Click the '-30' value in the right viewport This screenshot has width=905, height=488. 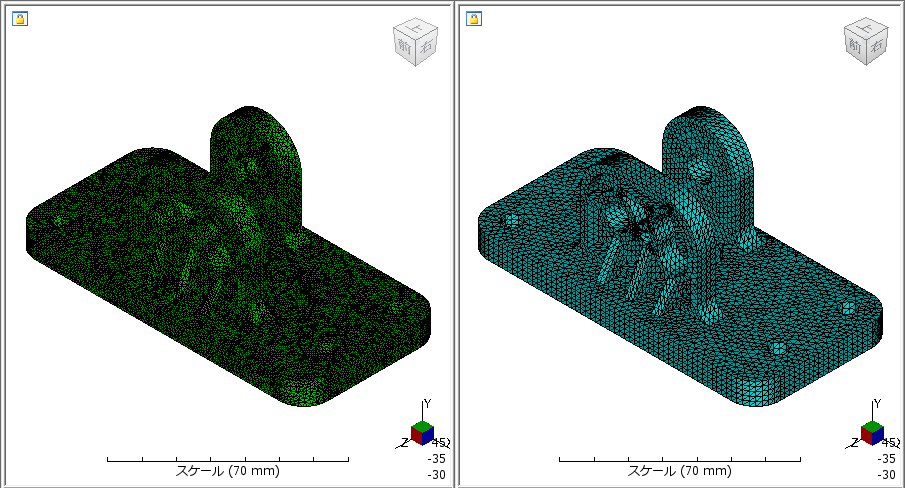(886, 475)
